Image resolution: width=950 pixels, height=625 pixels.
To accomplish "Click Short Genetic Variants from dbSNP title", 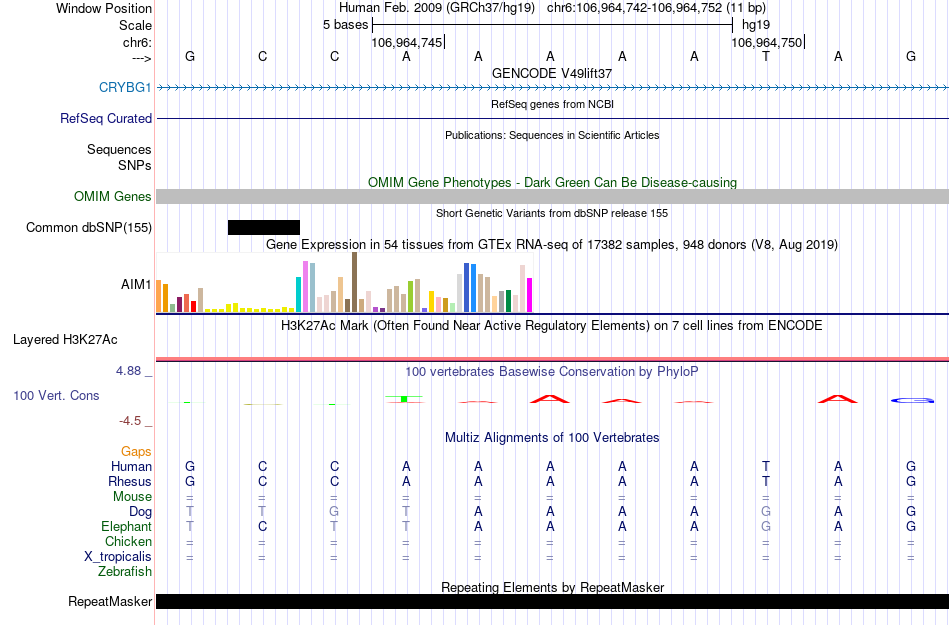I will coord(552,213).
